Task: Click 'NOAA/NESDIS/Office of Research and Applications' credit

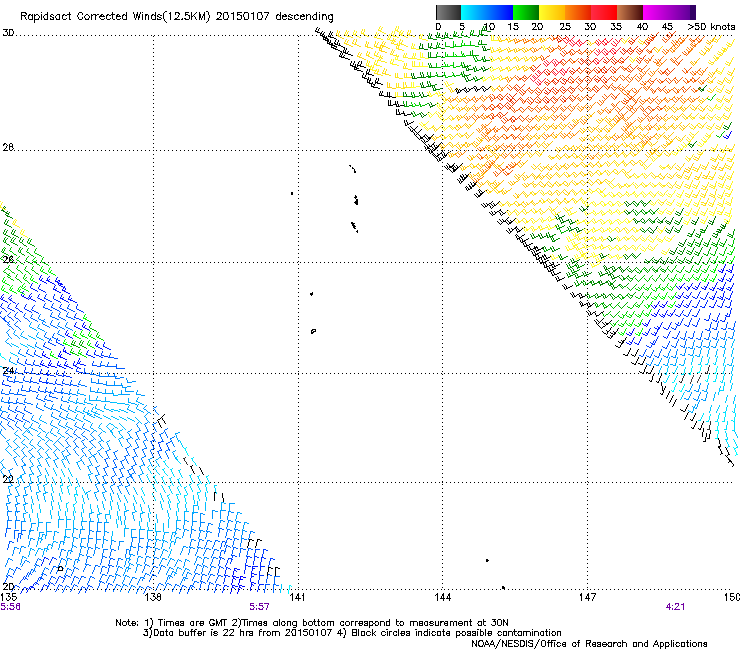Action: click(589, 644)
